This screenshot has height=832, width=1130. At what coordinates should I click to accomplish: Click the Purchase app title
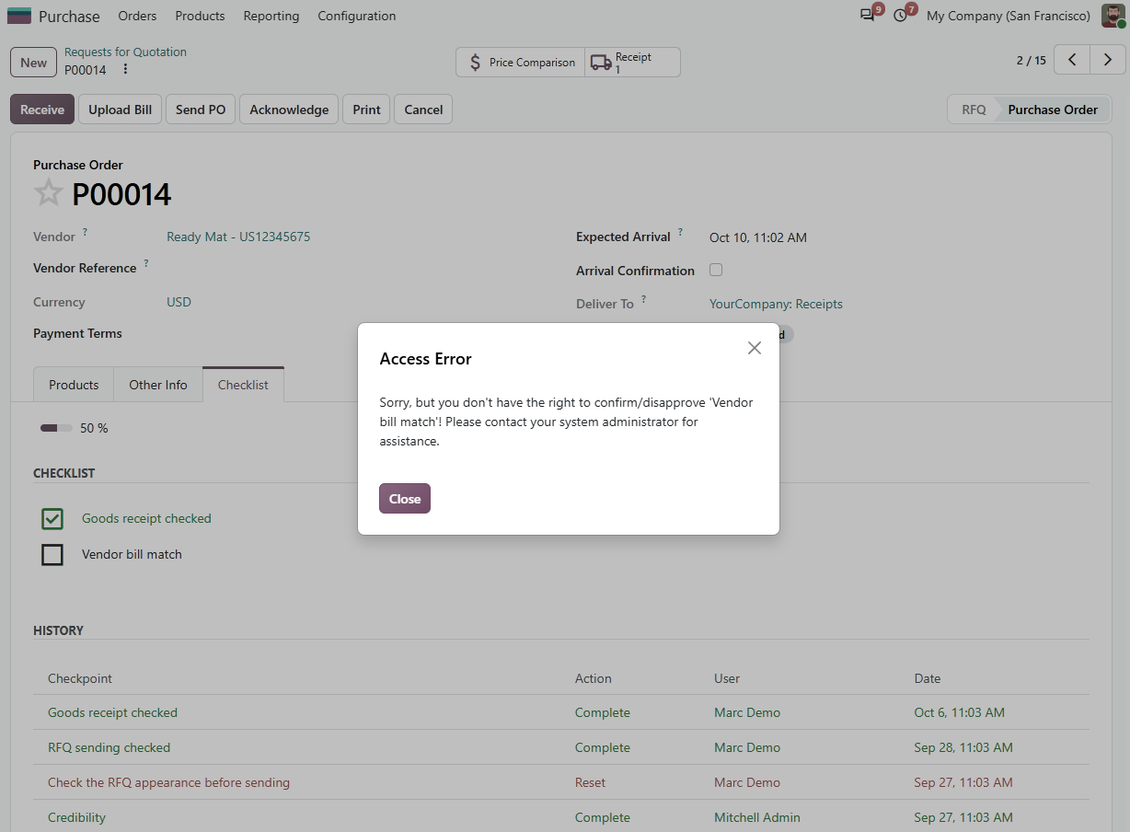(69, 16)
